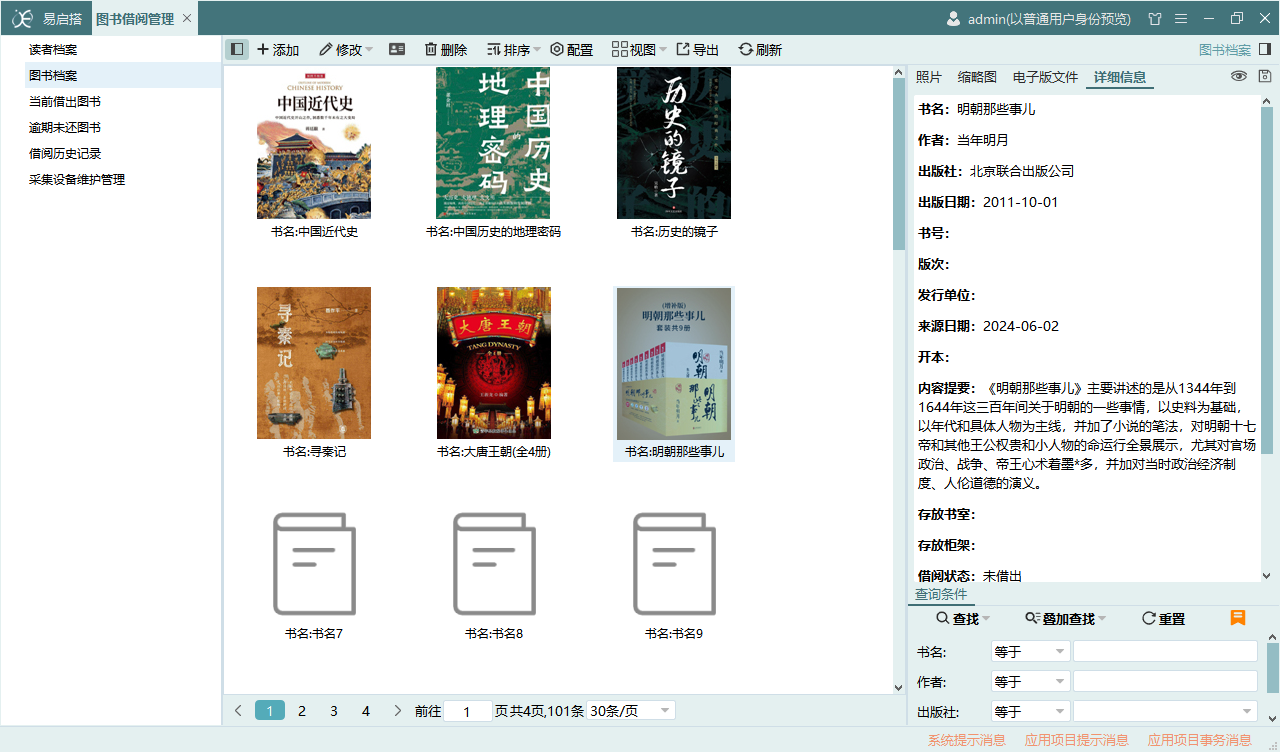Open the 配置 (configure) settings button

572,49
